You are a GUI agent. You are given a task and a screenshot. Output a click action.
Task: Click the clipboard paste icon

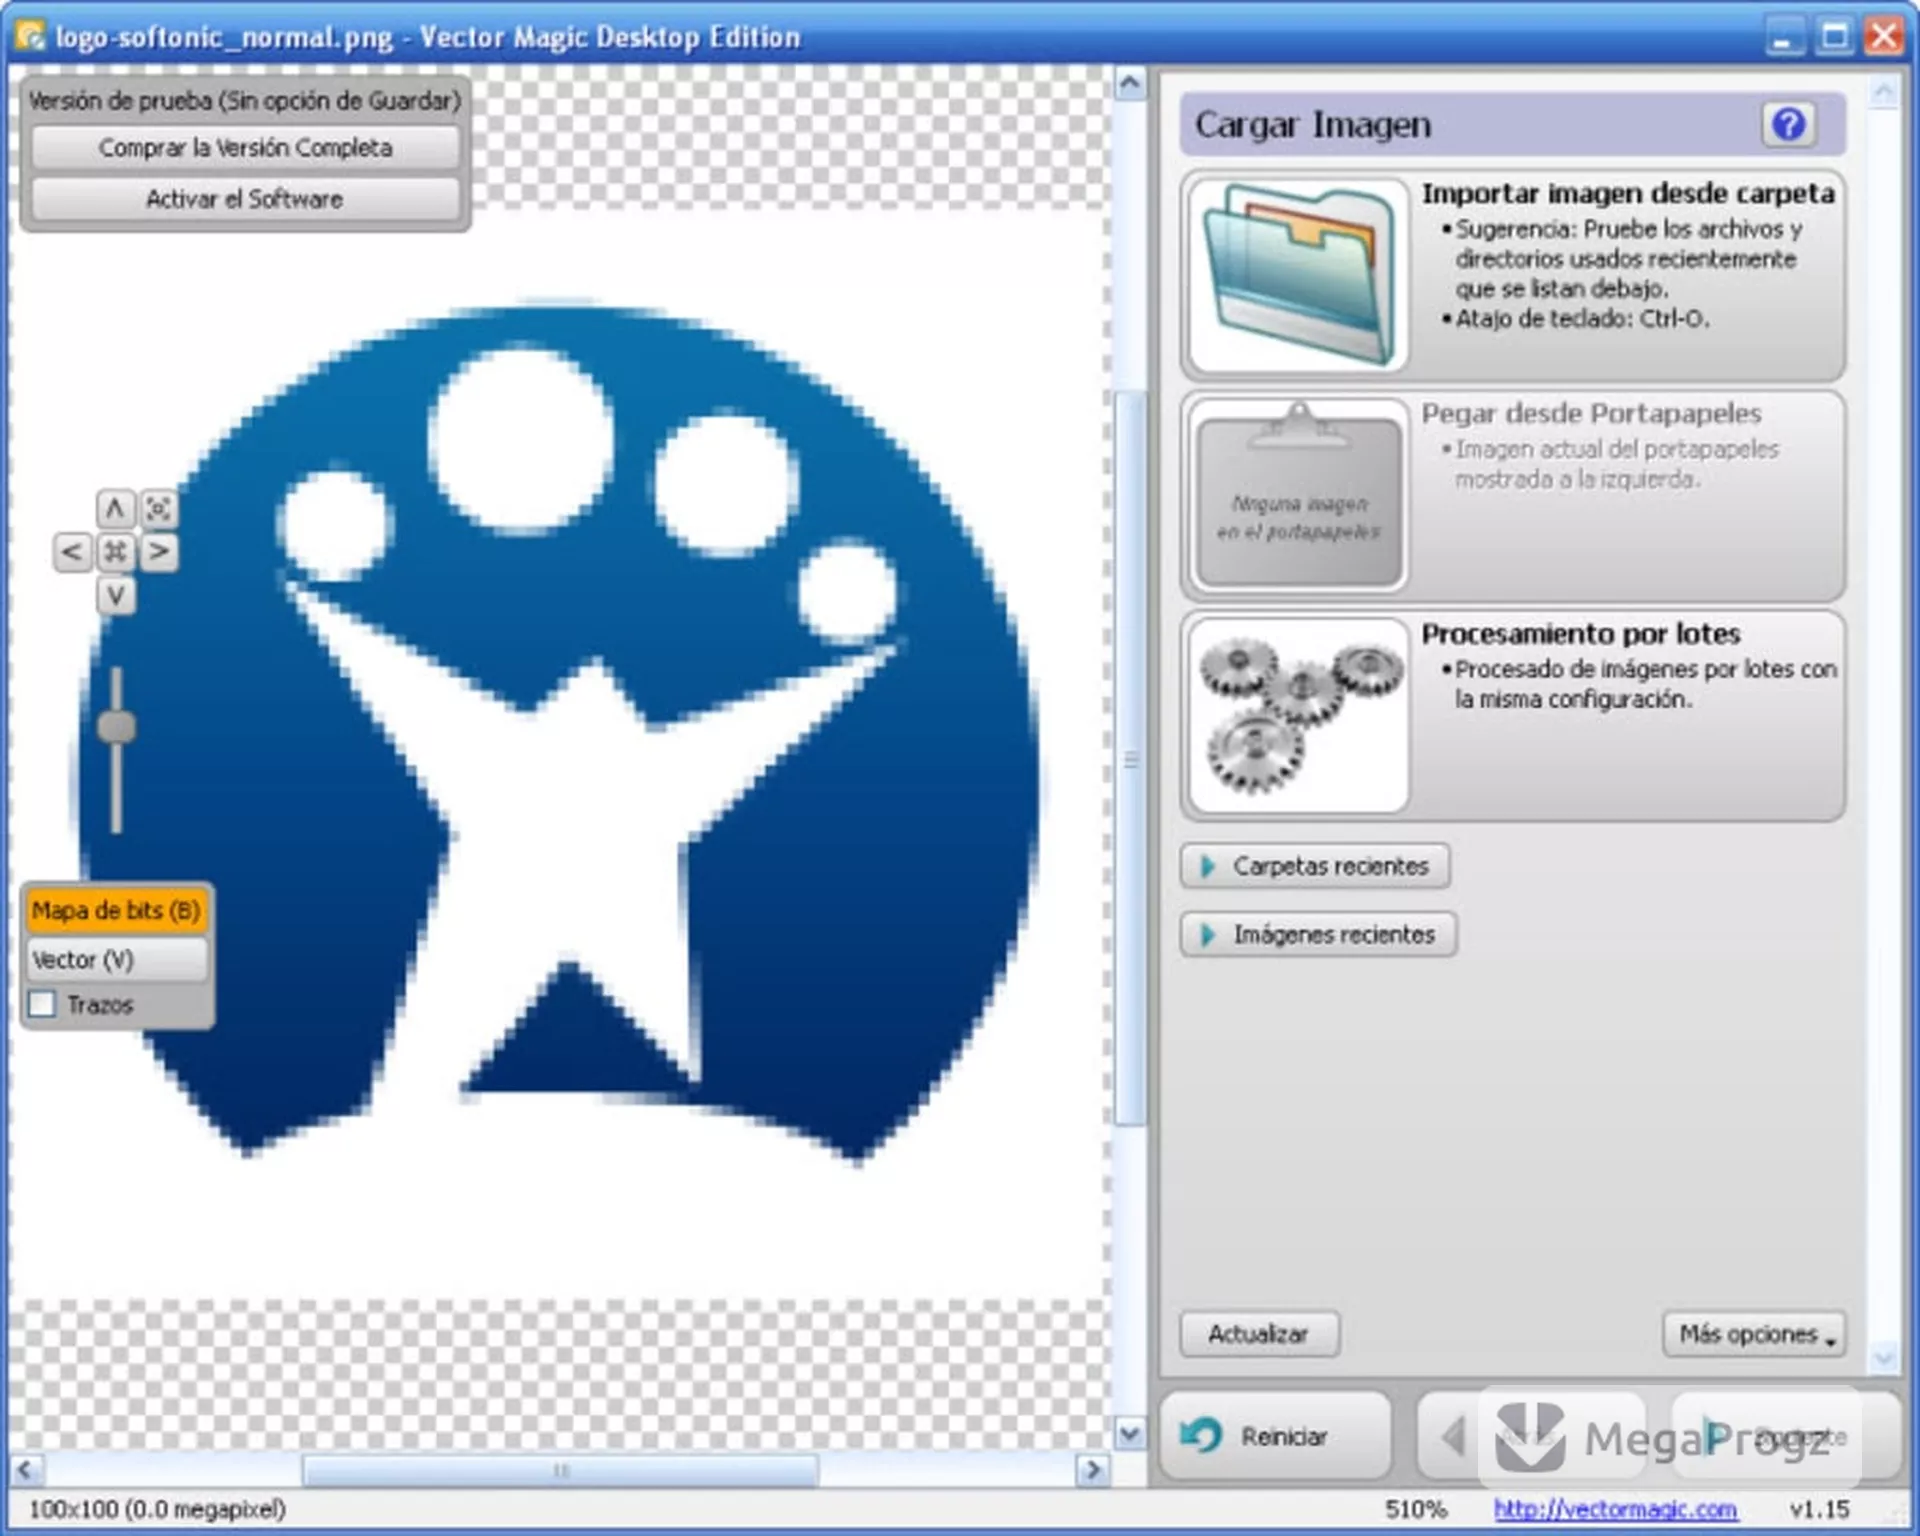(x=1298, y=494)
